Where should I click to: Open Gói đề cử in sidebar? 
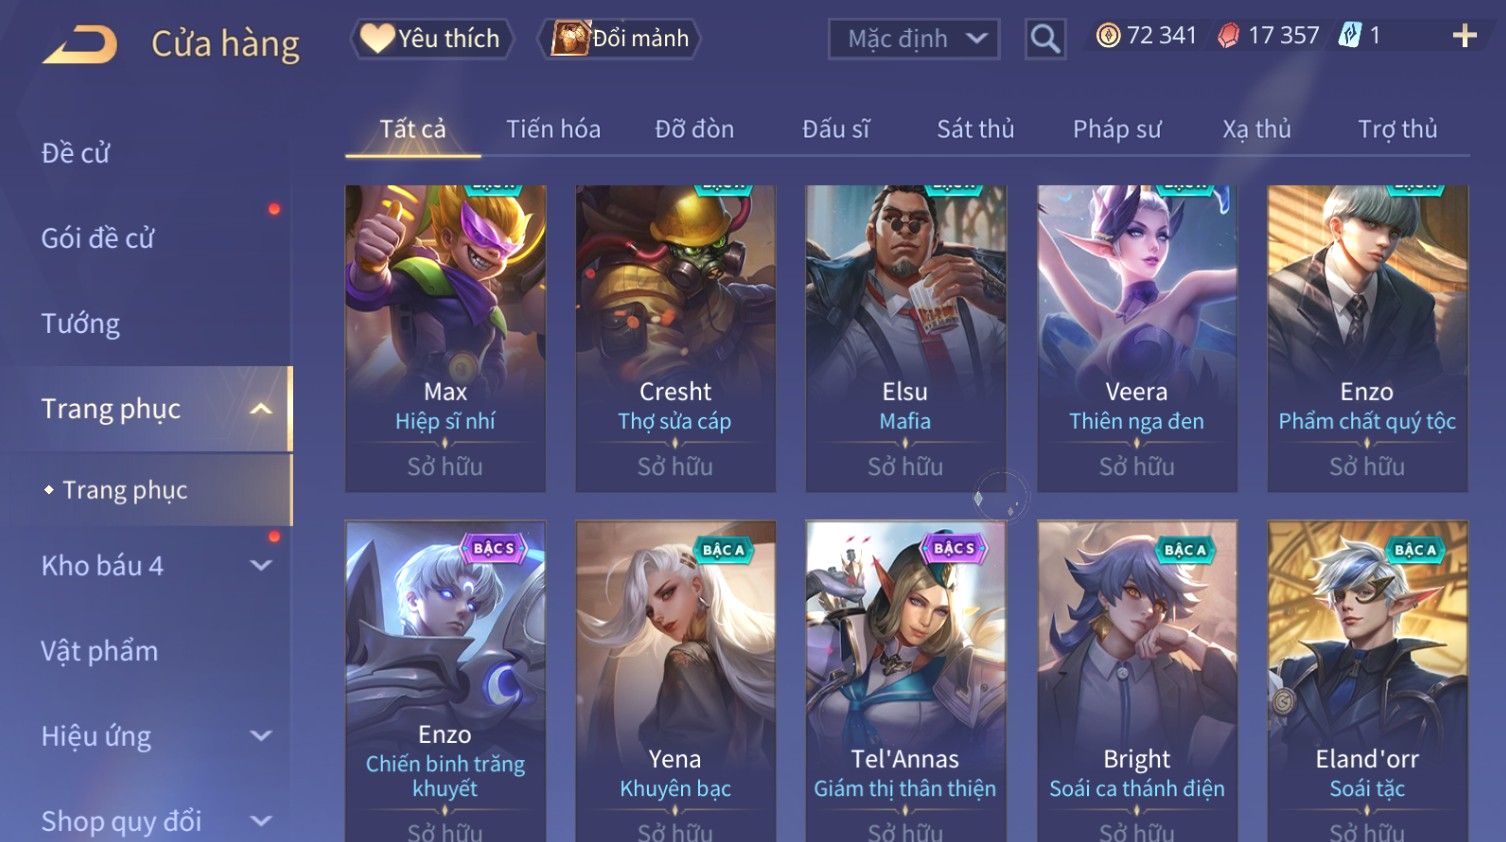pos(98,238)
